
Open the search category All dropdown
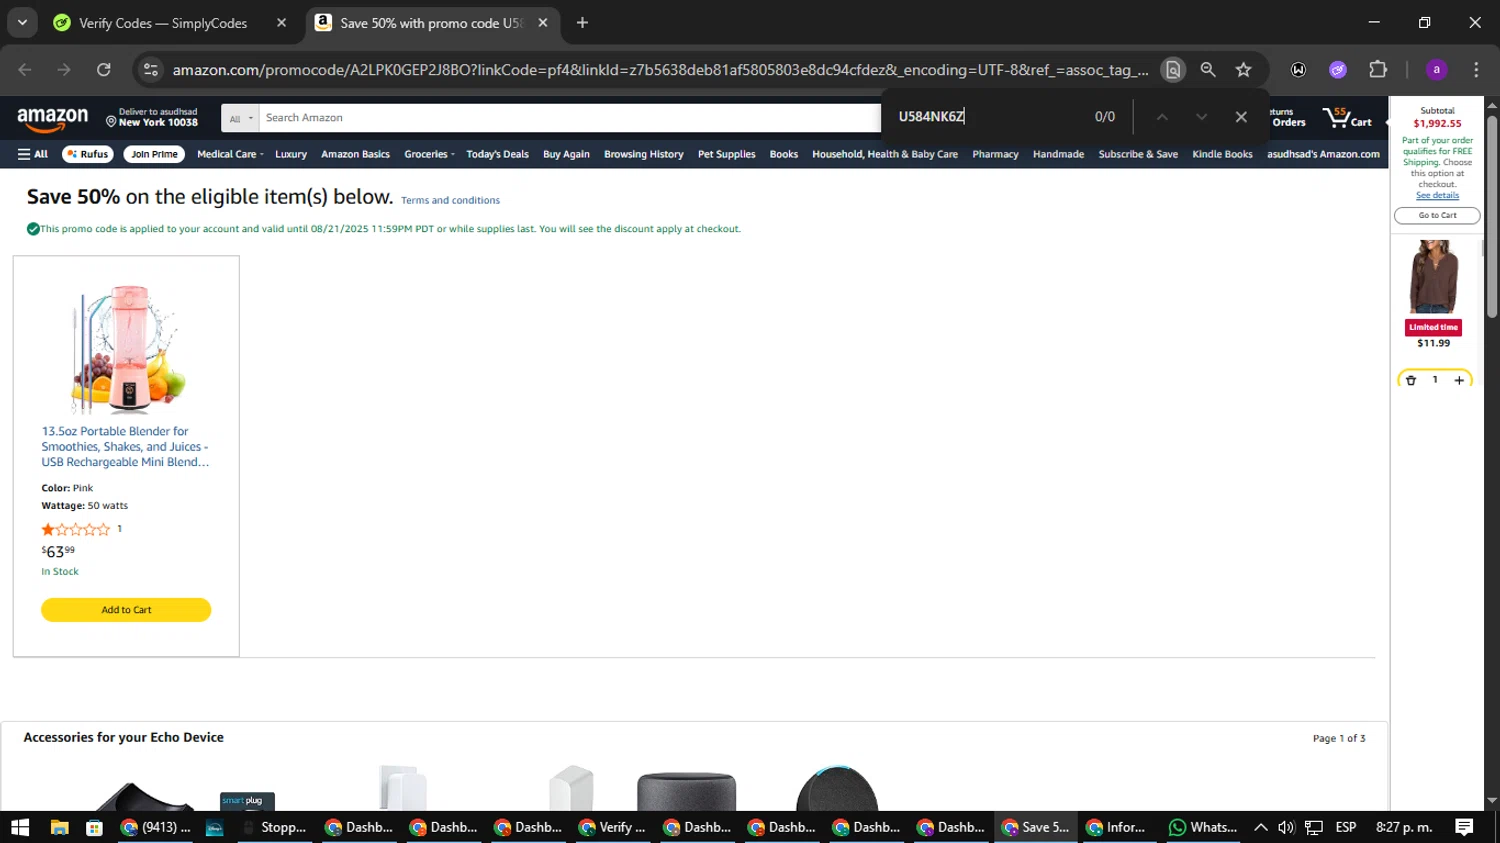pyautogui.click(x=240, y=118)
